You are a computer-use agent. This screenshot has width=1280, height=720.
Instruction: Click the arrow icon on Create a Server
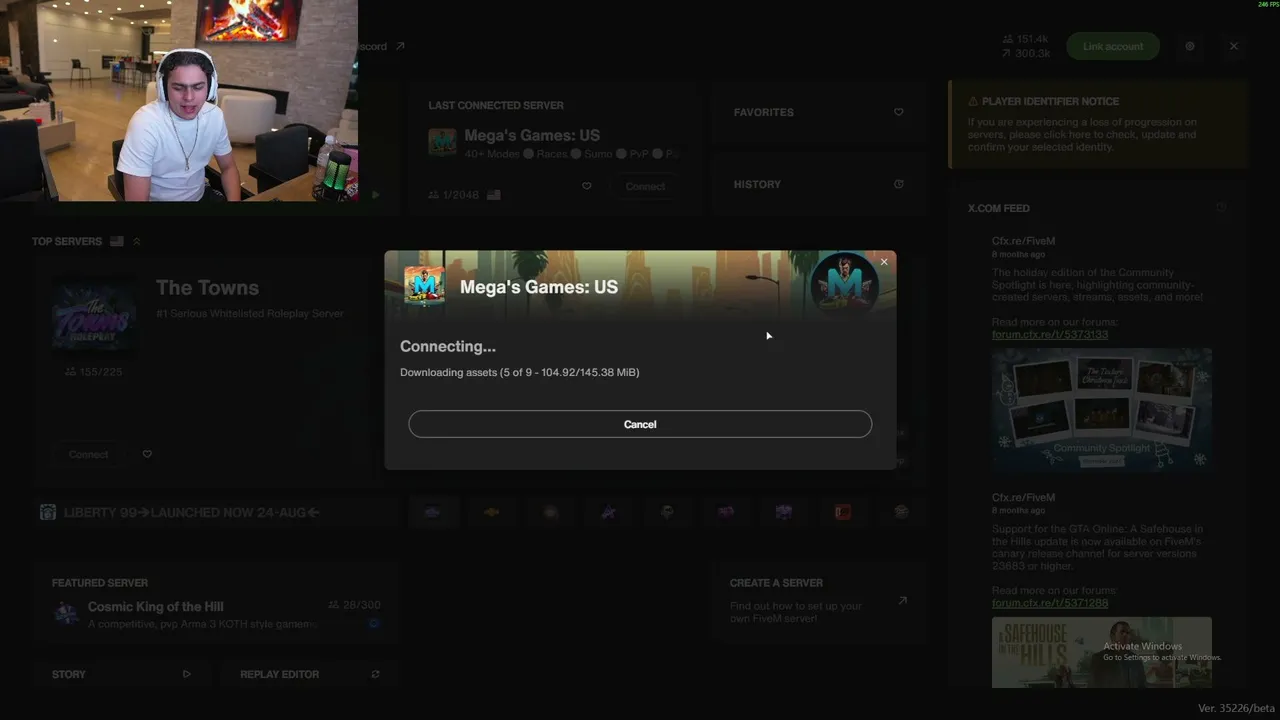click(x=902, y=601)
